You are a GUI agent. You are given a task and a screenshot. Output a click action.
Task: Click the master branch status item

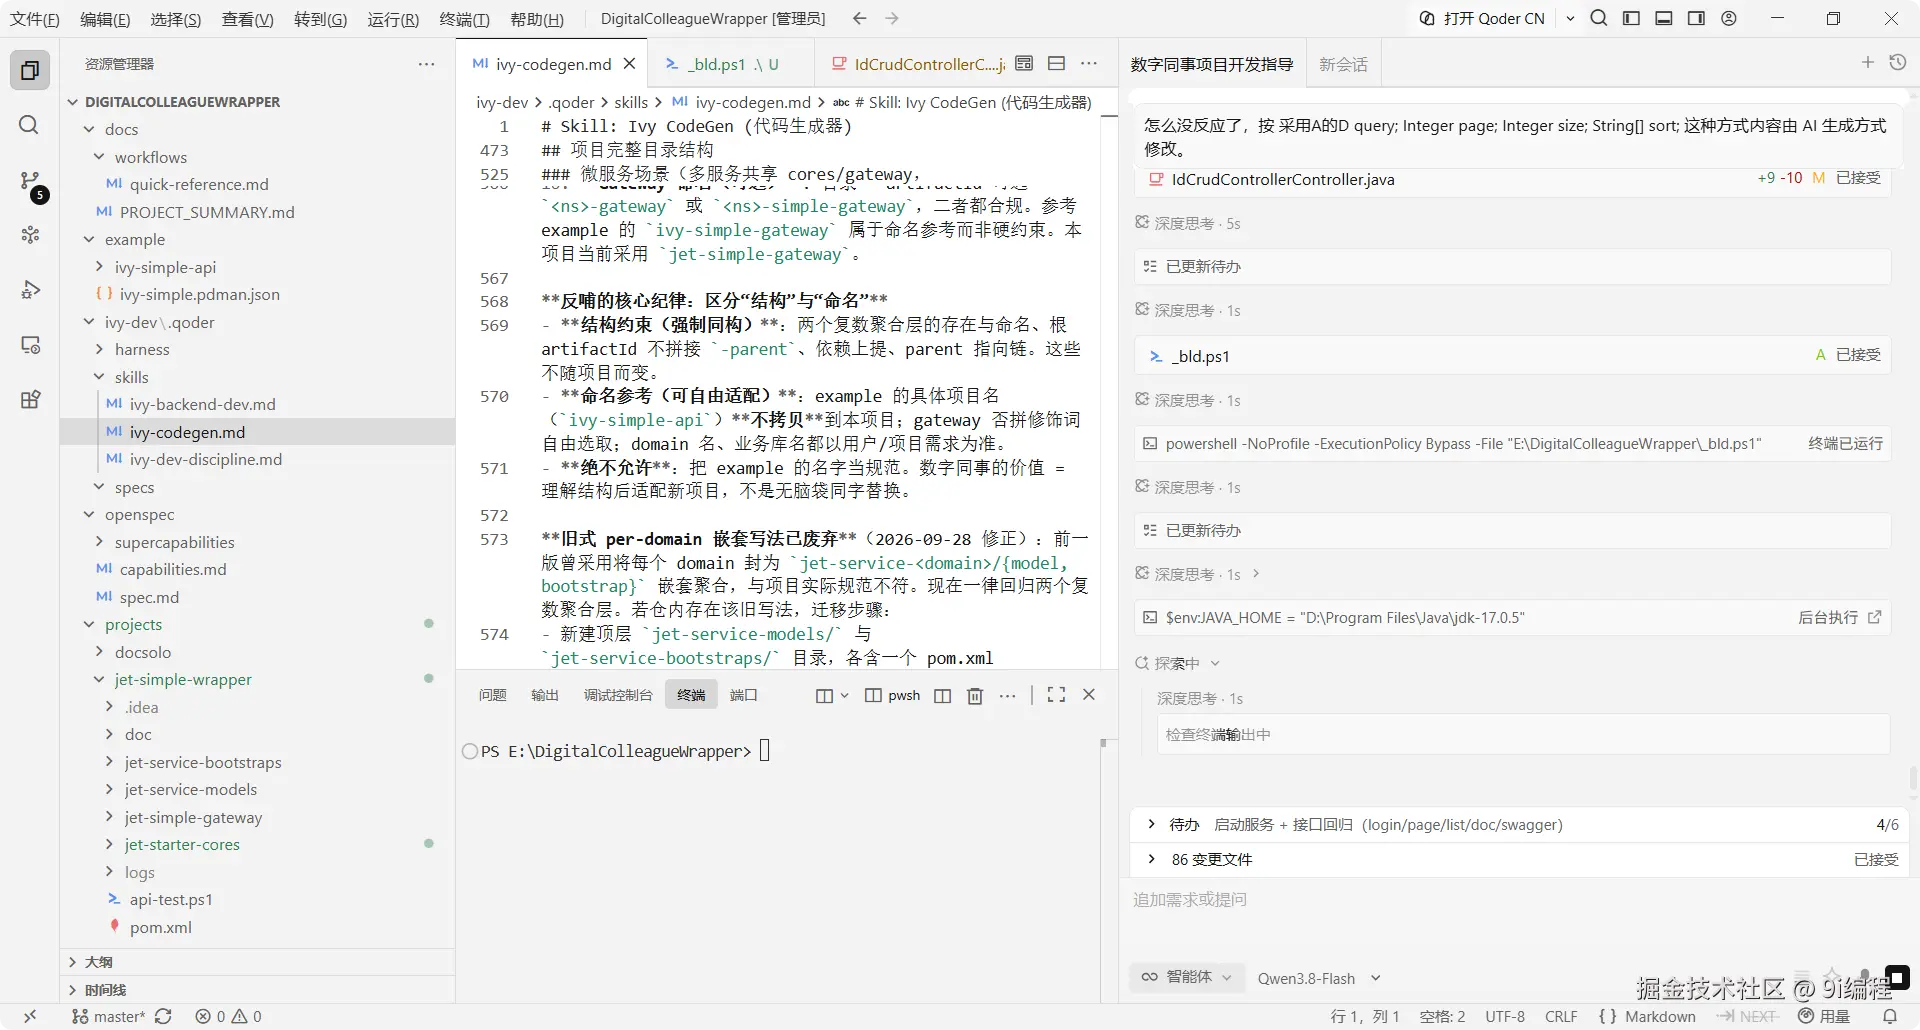(x=108, y=1016)
